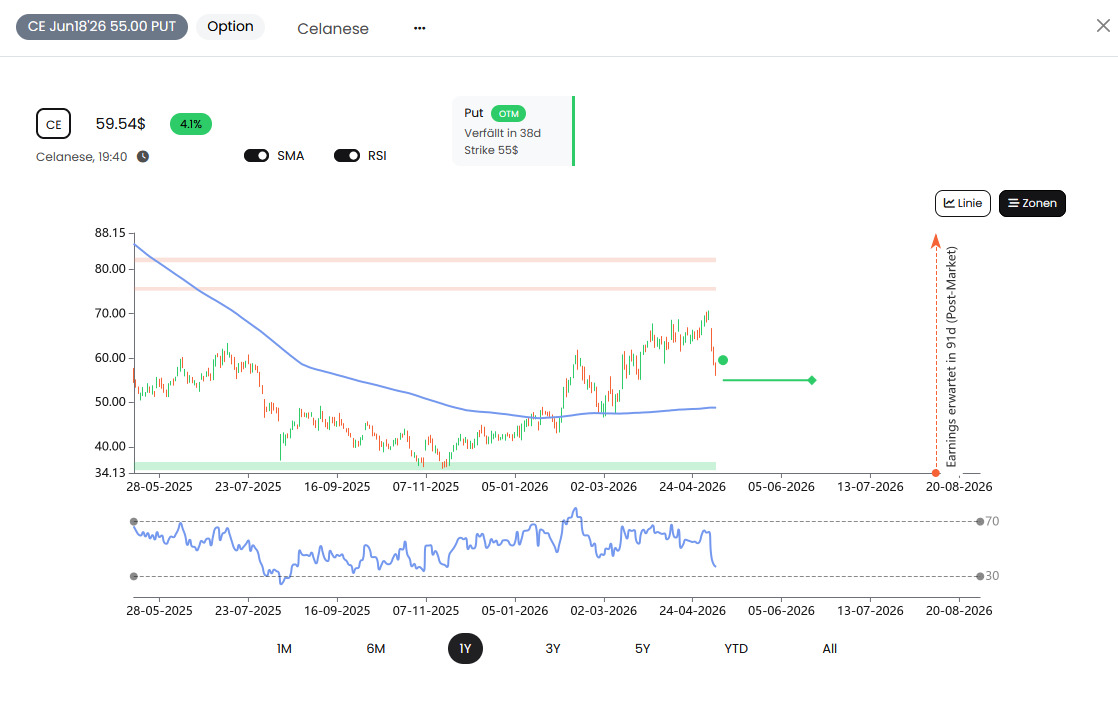Switch chart to Linie view

(x=963, y=203)
